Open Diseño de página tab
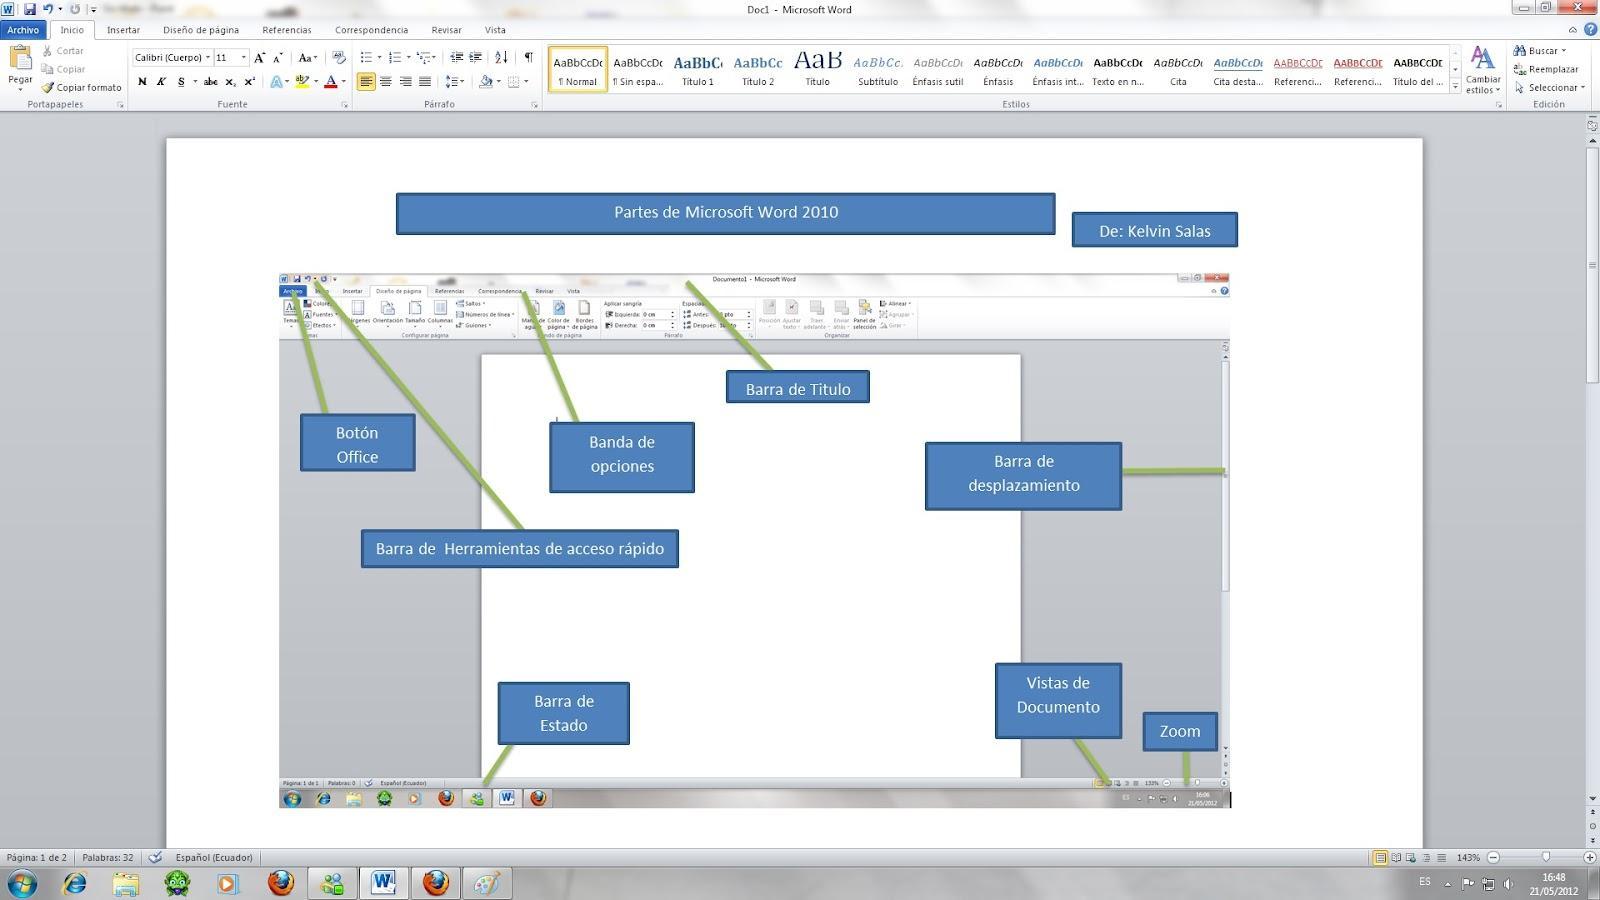The width and height of the screenshot is (1600, 900). click(201, 30)
